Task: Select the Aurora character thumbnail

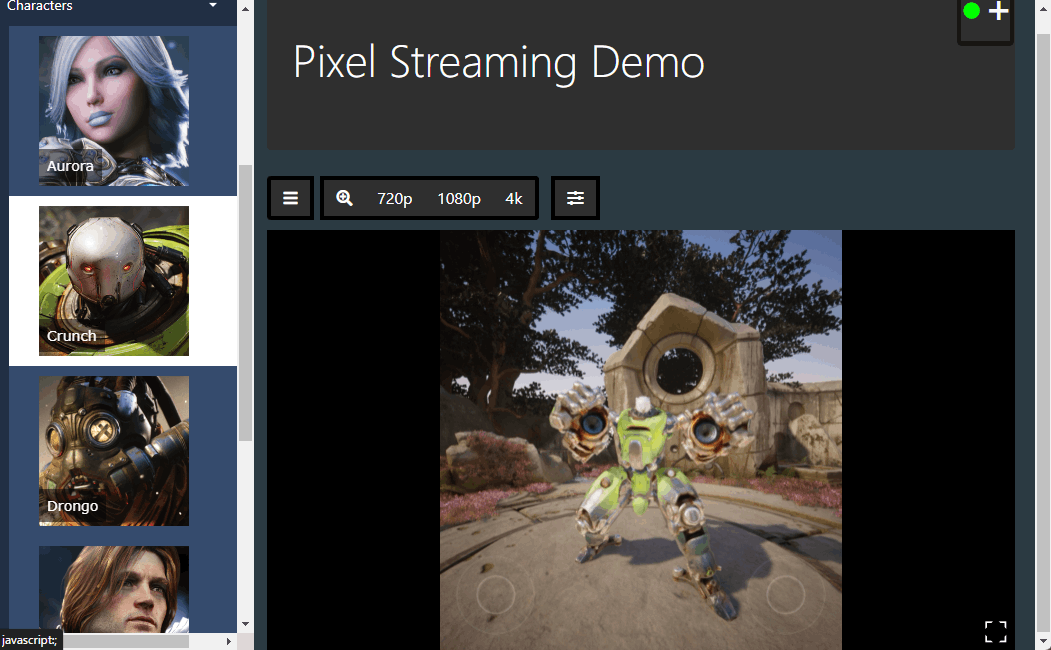Action: [114, 111]
